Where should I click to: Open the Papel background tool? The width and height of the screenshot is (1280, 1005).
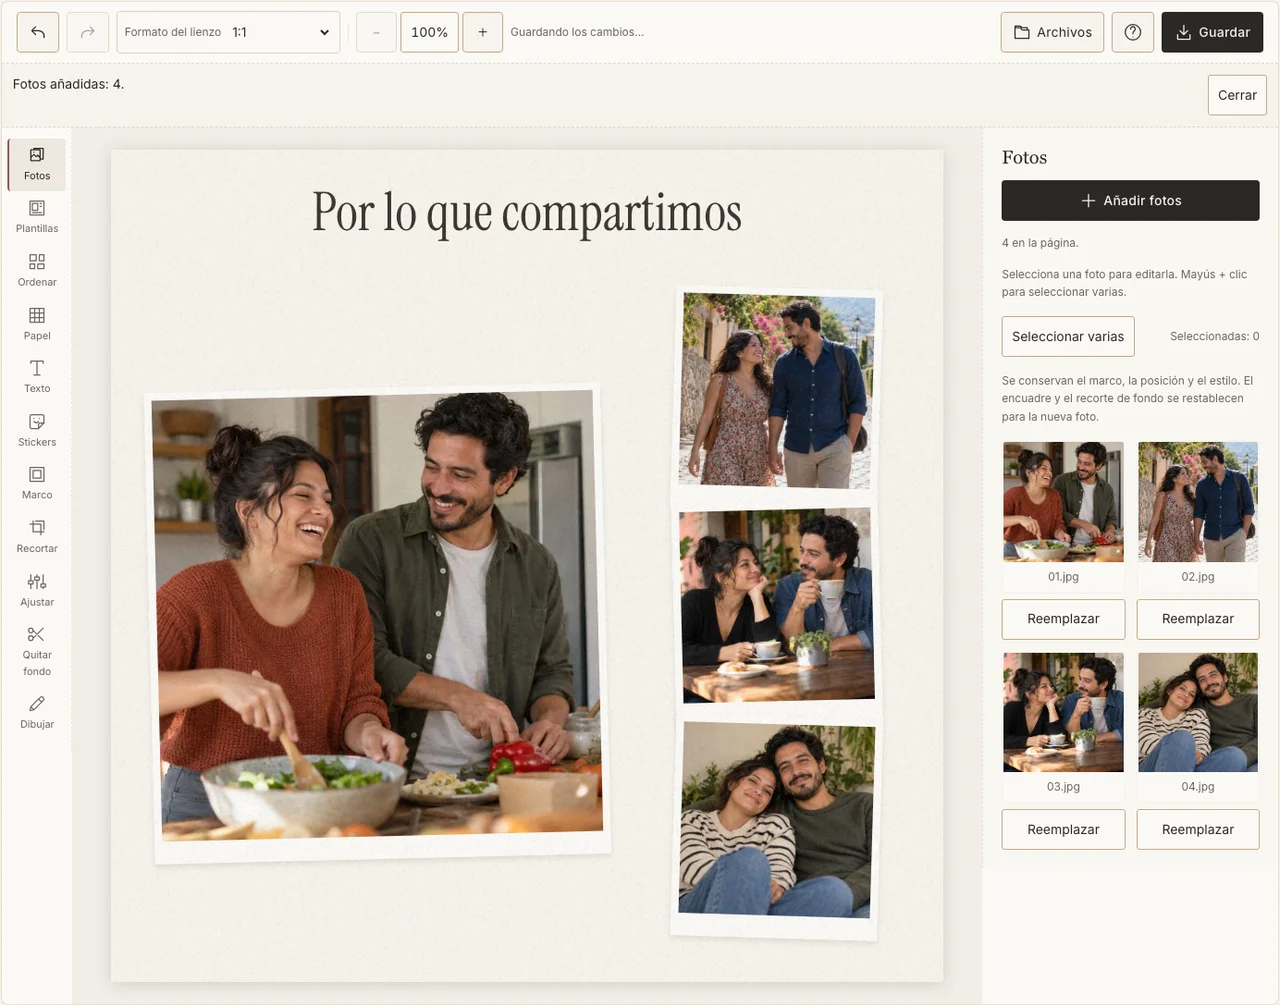pos(37,324)
